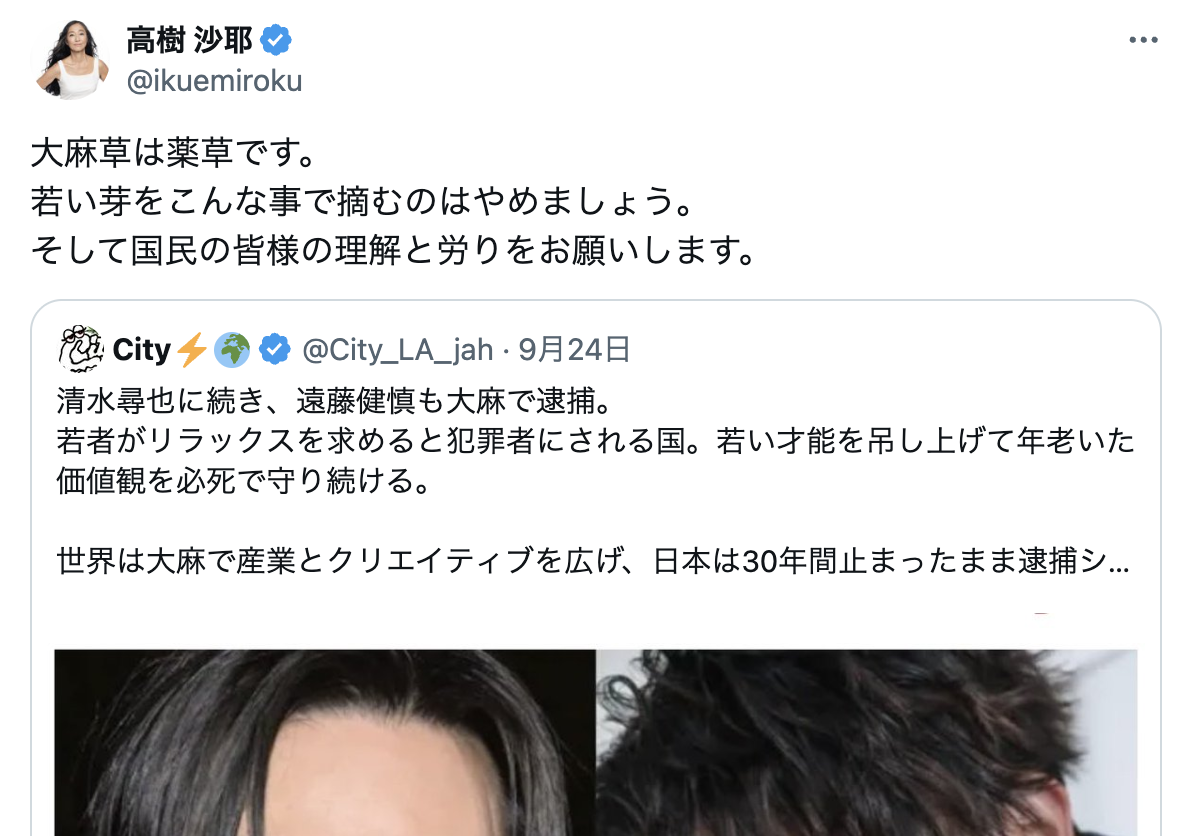Click the main post text starting 大麻草は薬草です
The image size is (1190, 836).
point(174,153)
